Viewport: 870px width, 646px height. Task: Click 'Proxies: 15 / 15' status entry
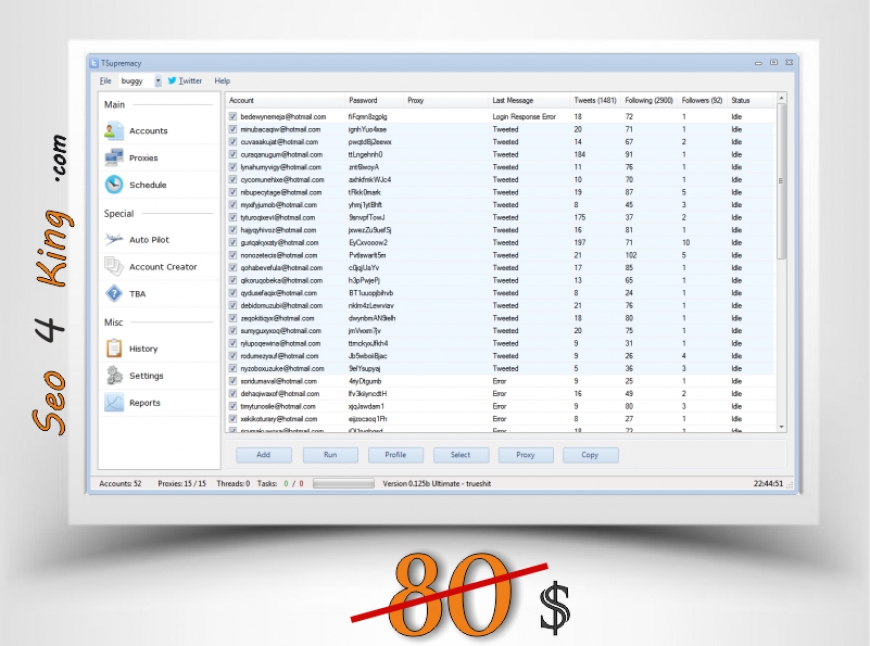click(181, 484)
